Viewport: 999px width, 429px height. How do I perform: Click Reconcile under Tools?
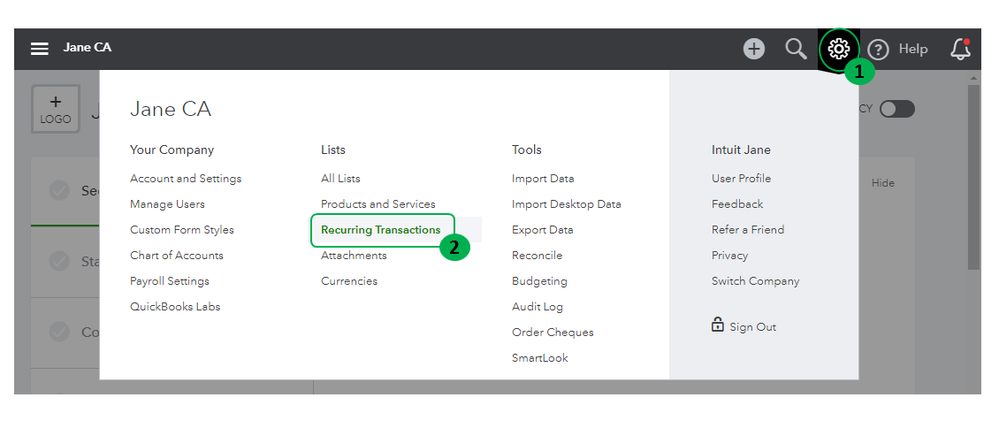(x=536, y=256)
